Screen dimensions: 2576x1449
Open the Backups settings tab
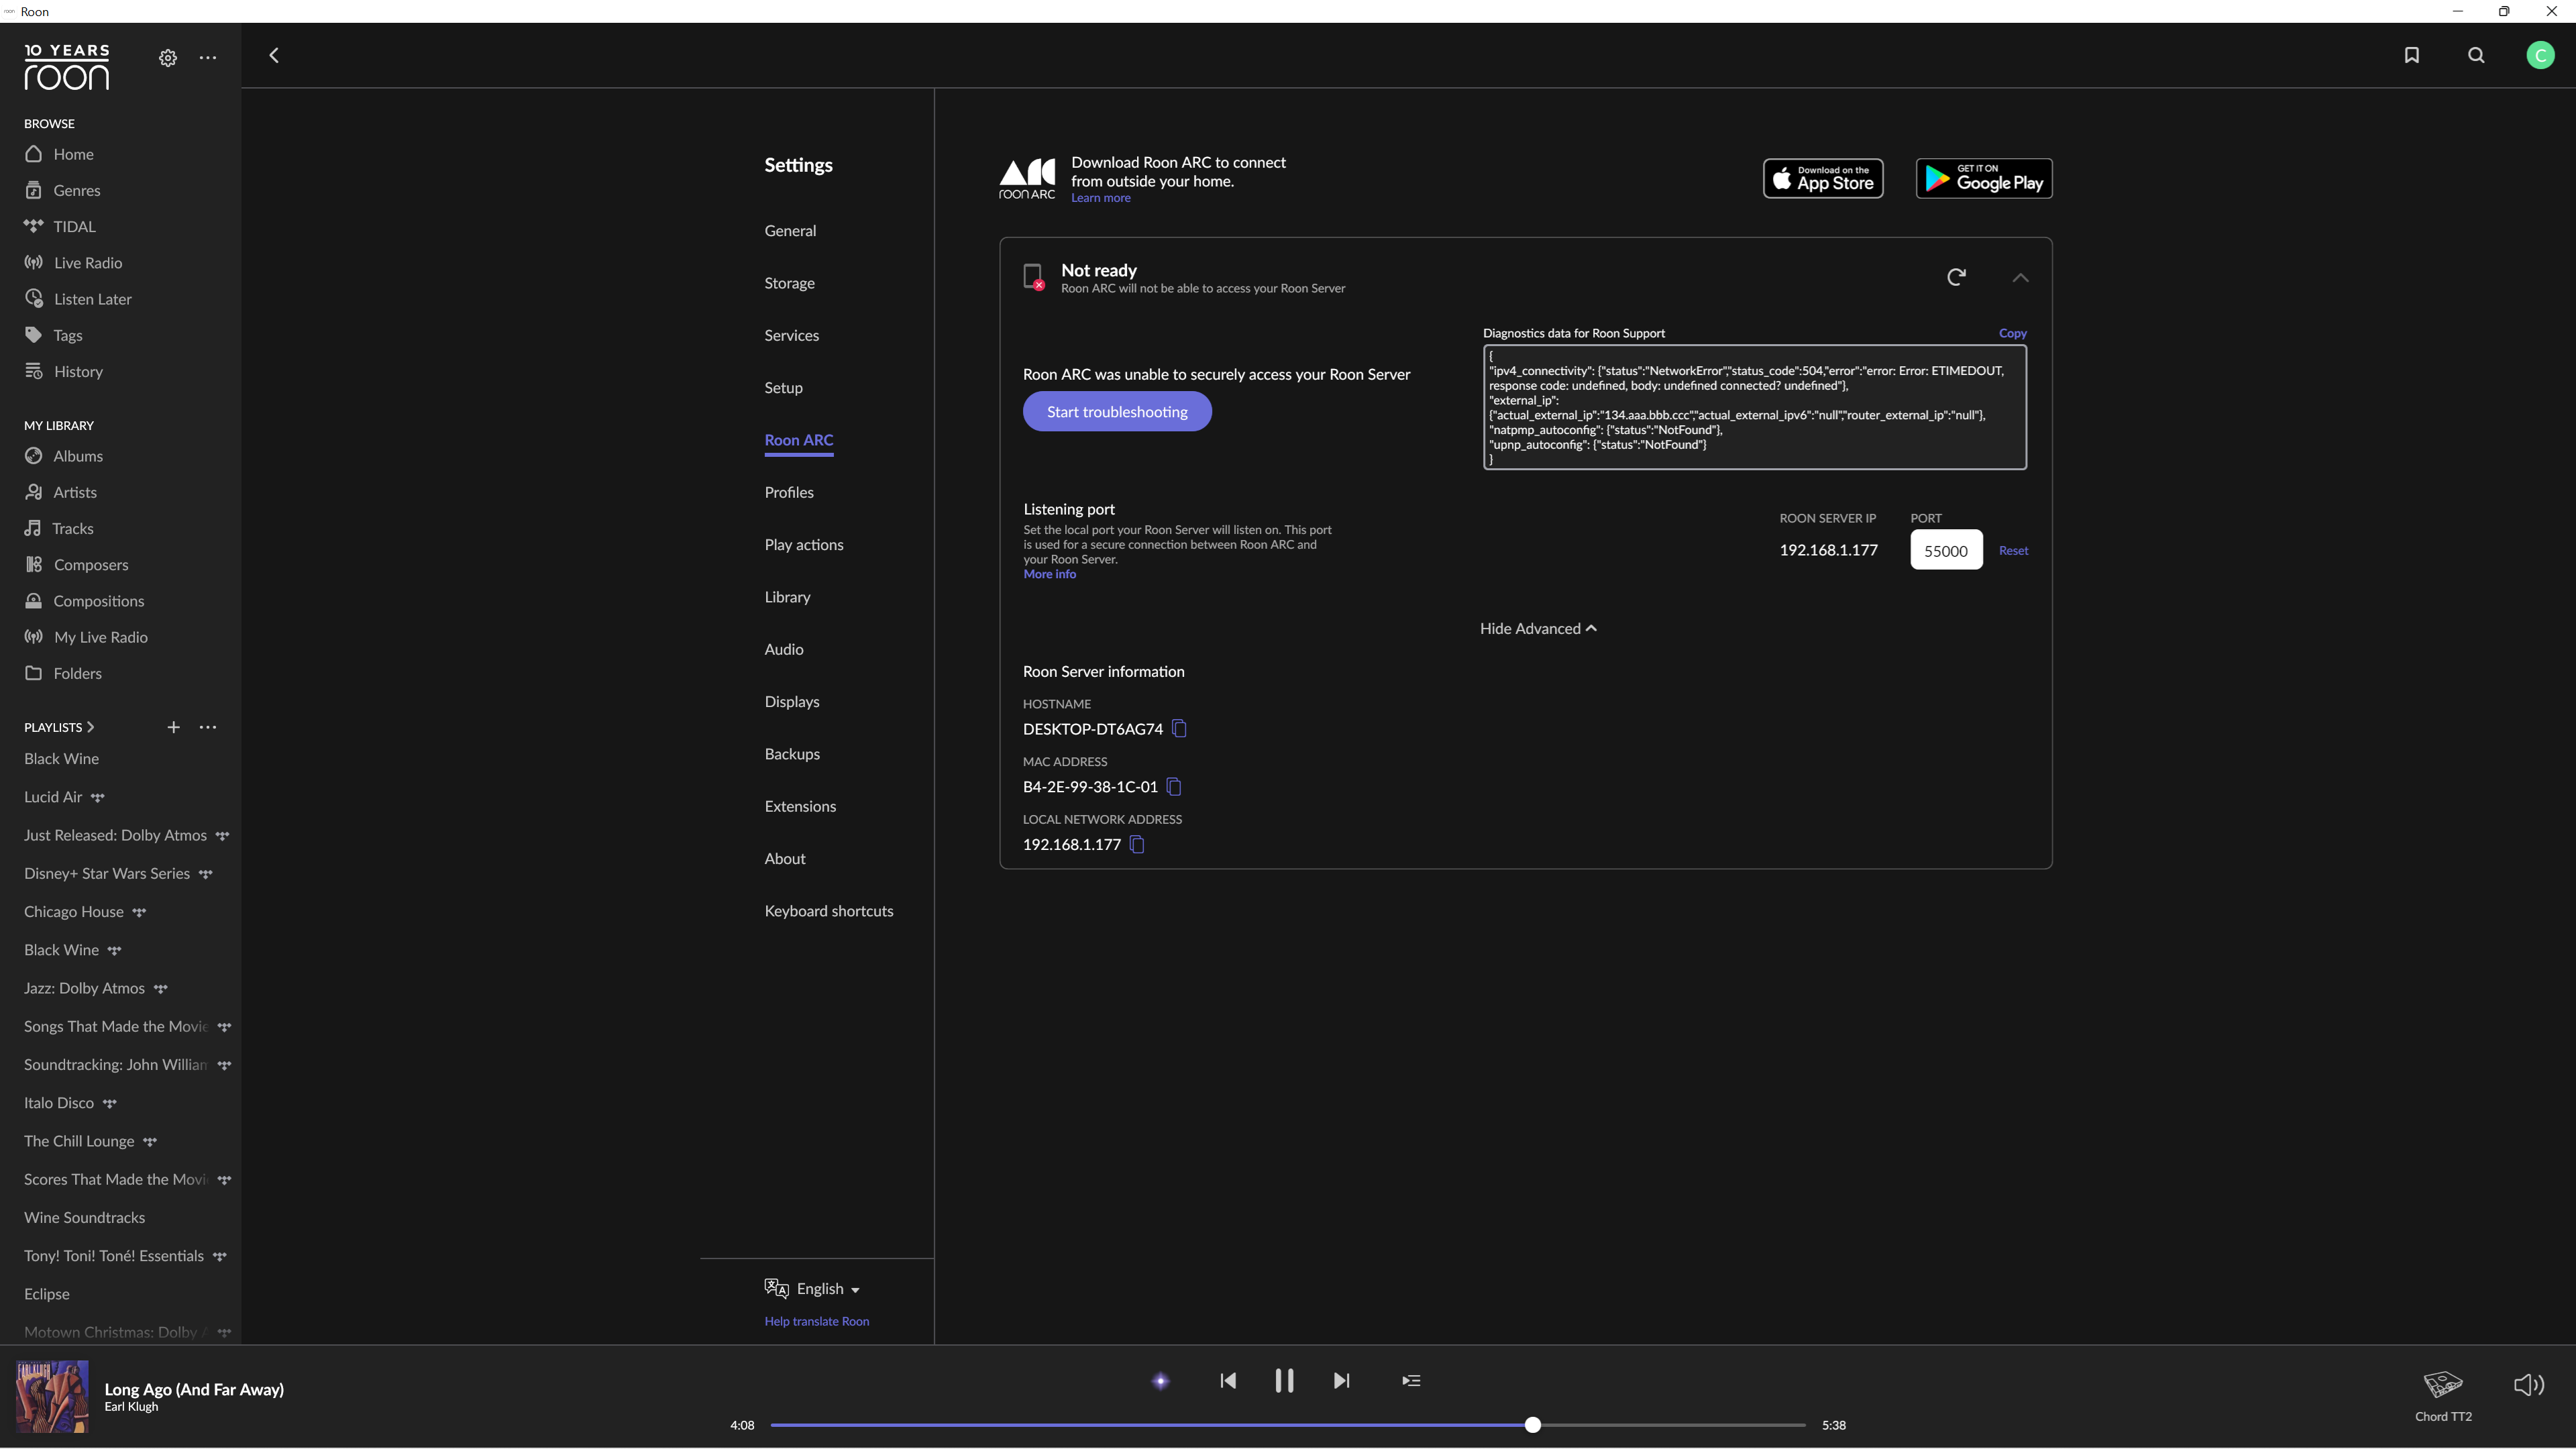pos(791,754)
